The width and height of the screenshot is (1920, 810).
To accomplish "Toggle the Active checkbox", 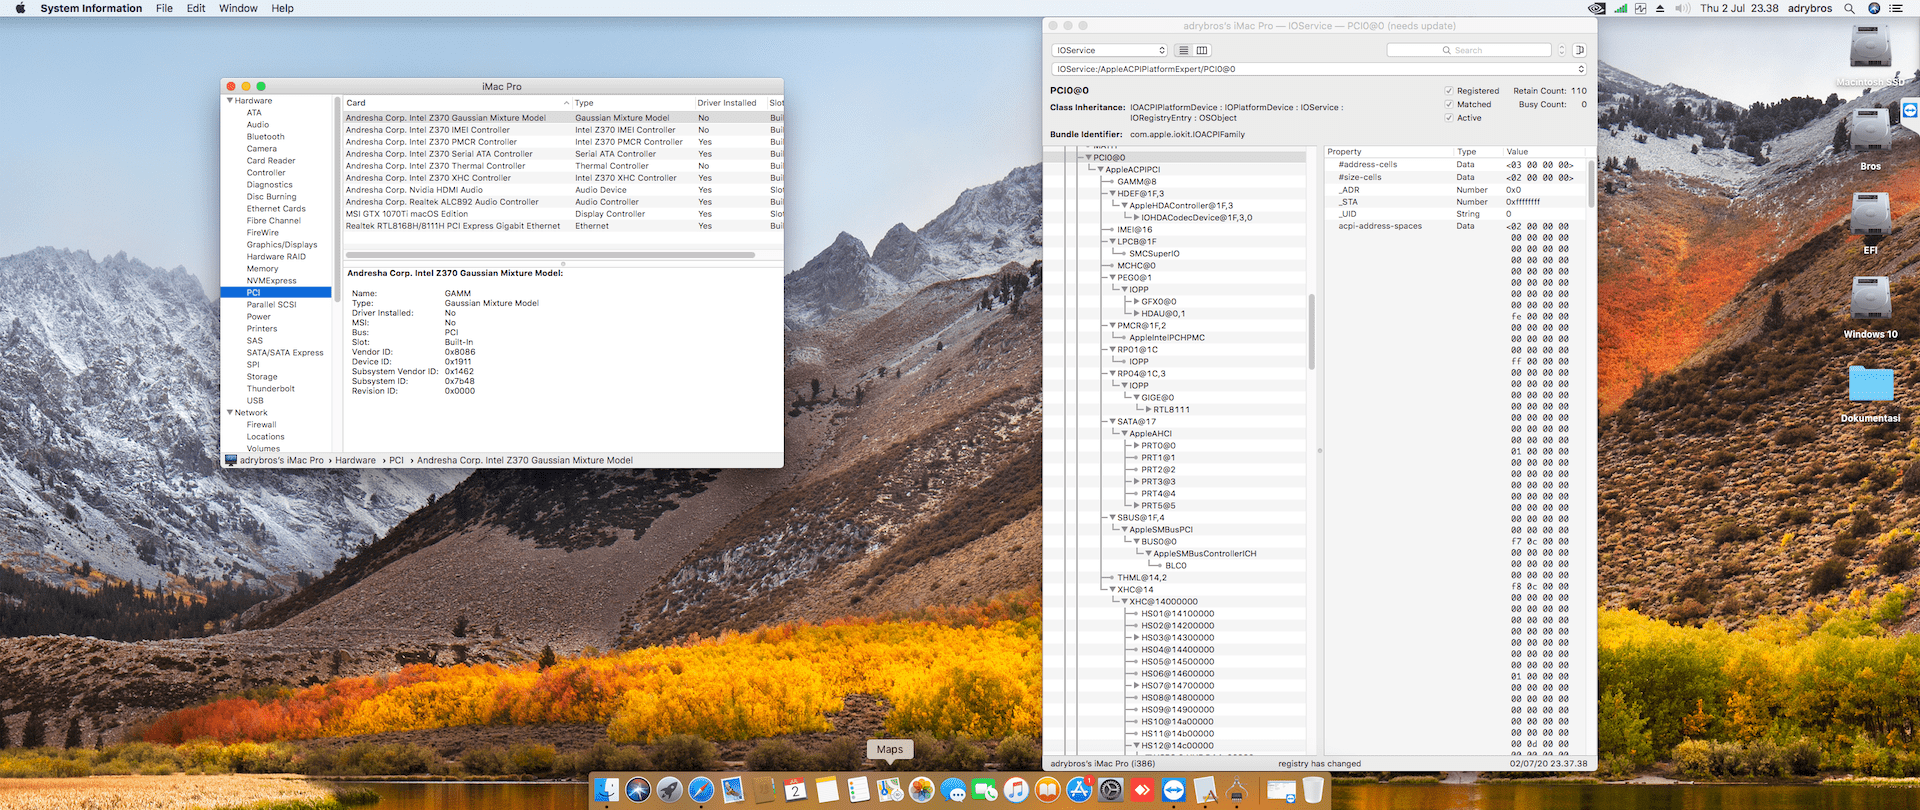I will 1449,118.
